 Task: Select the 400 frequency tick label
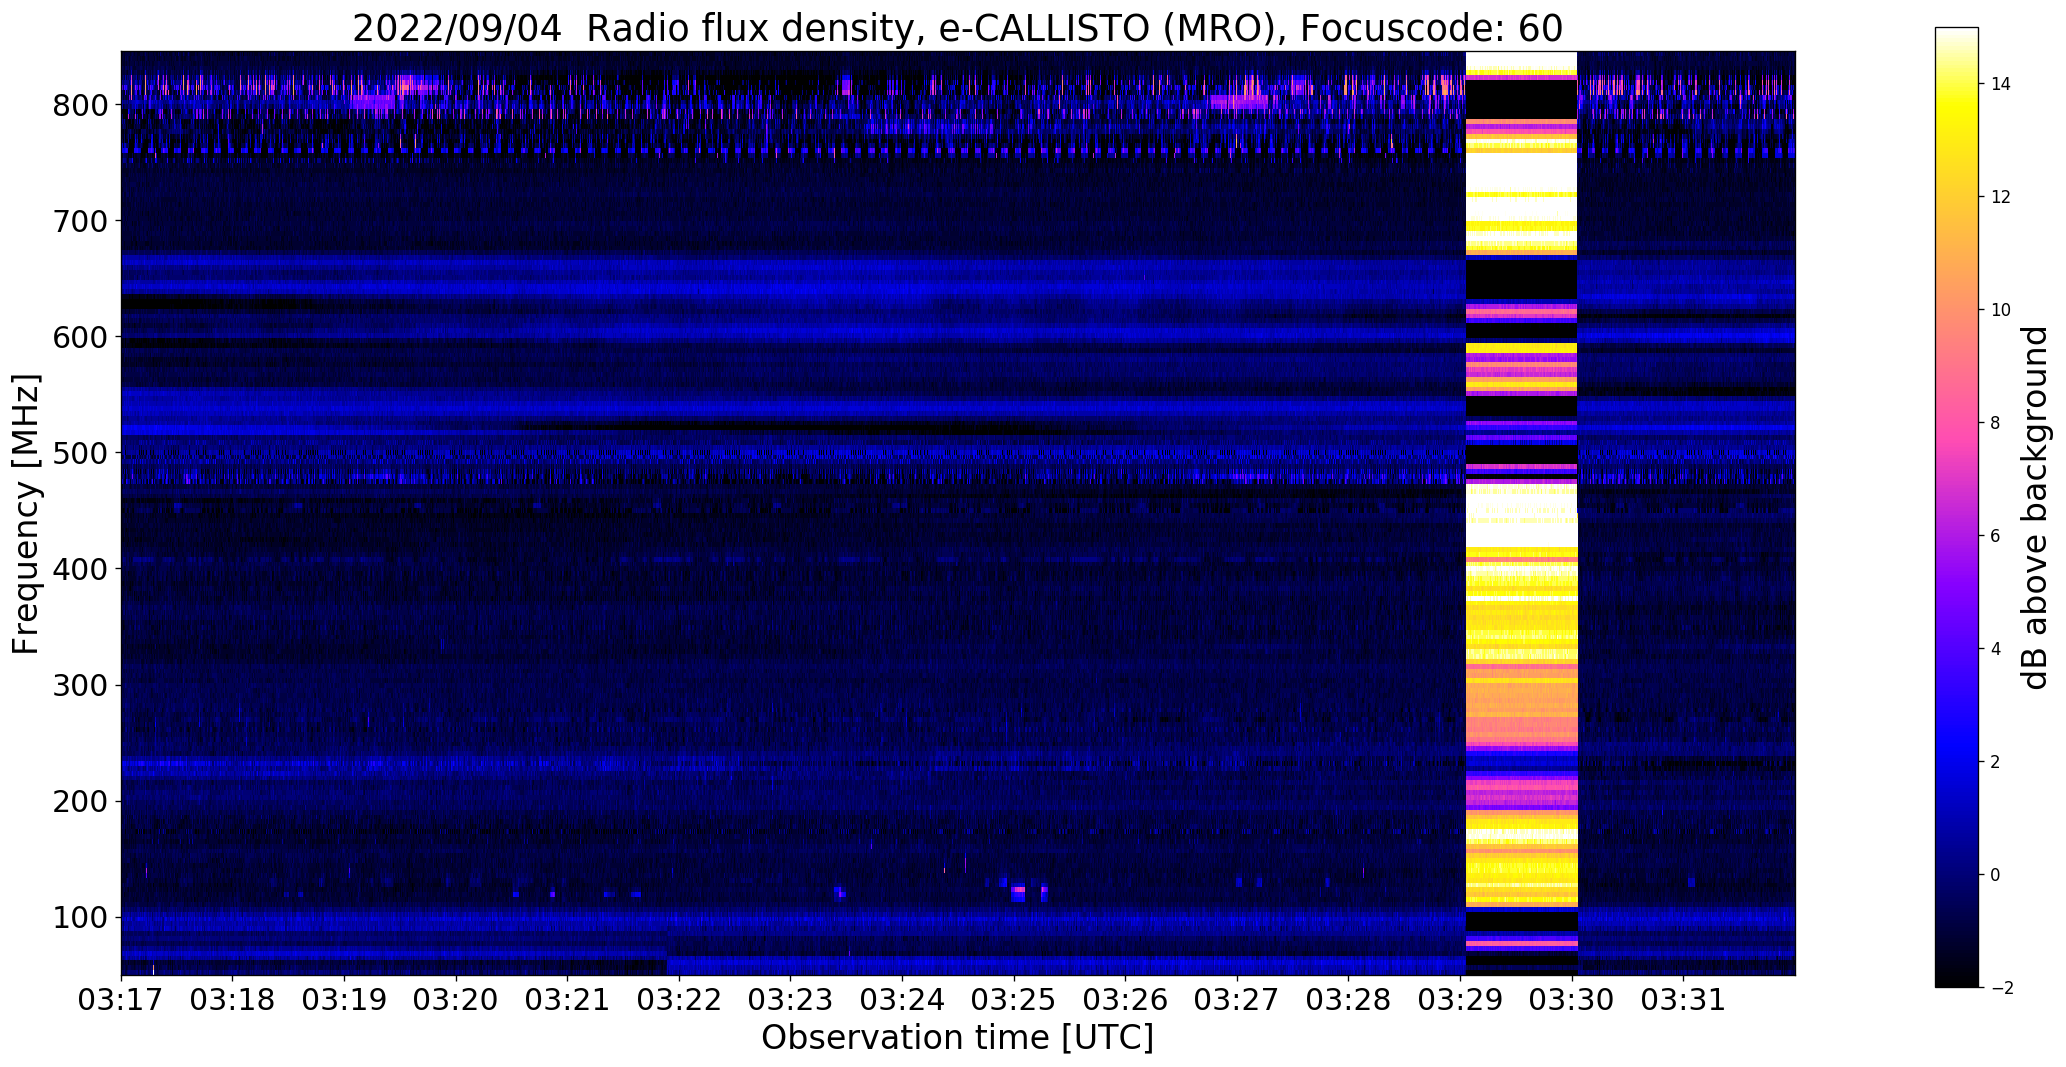(82, 569)
